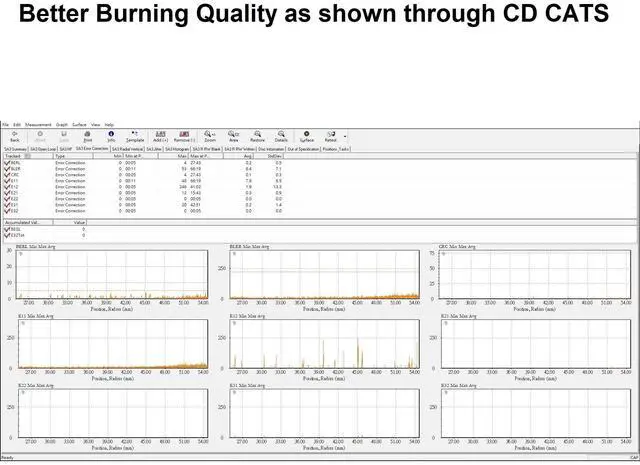The width and height of the screenshot is (640, 465).
Task: Switch to the SA3 R Phi Blank tab
Action: tap(207, 149)
